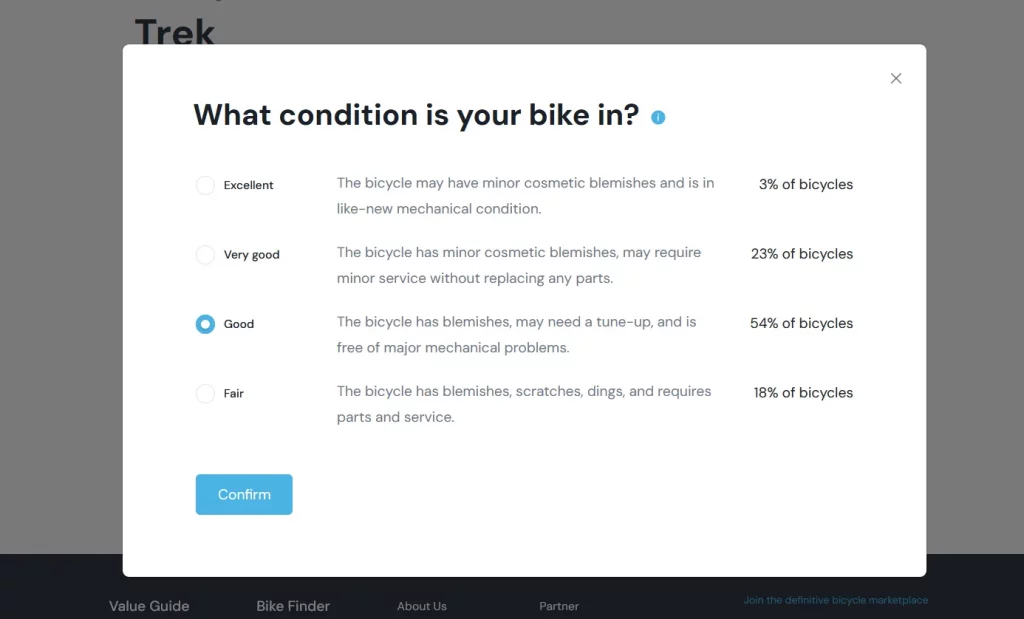1024x619 pixels.
Task: Click the info icon beside the heading
Action: click(x=658, y=117)
